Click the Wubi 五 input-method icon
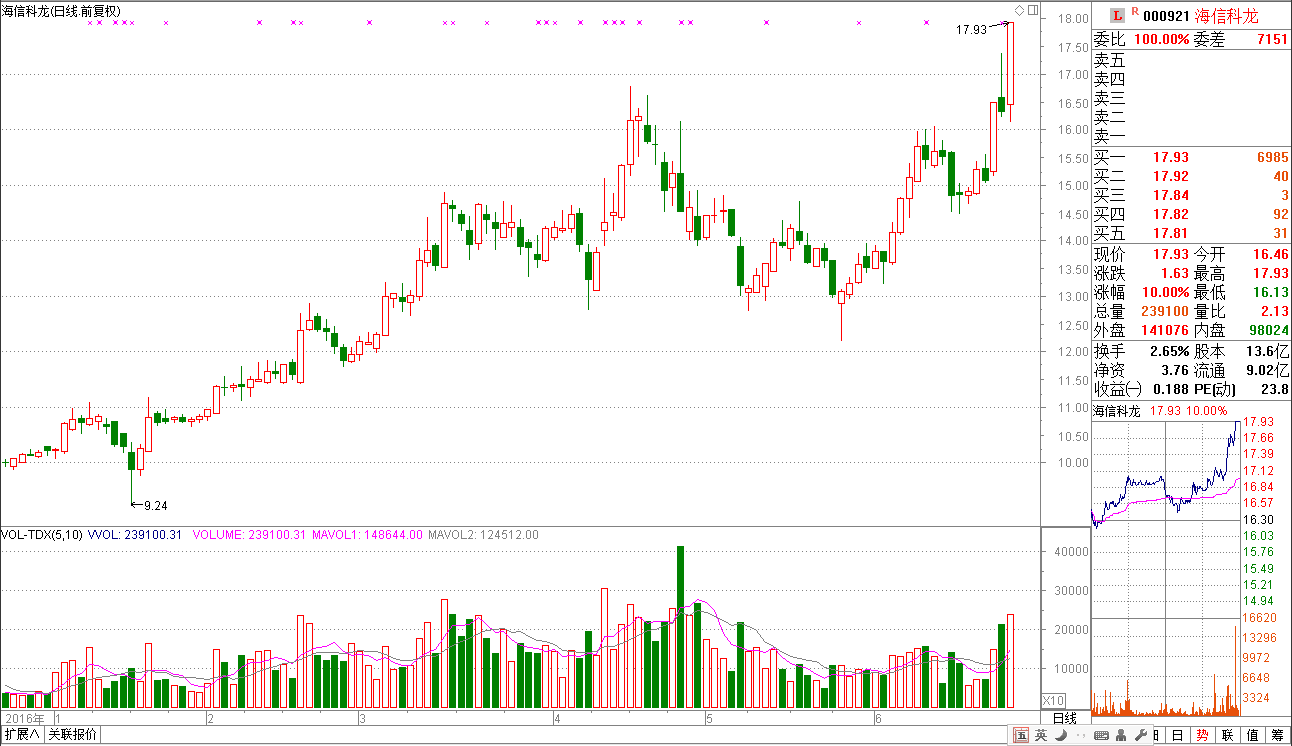The image size is (1292, 746). point(1021,736)
